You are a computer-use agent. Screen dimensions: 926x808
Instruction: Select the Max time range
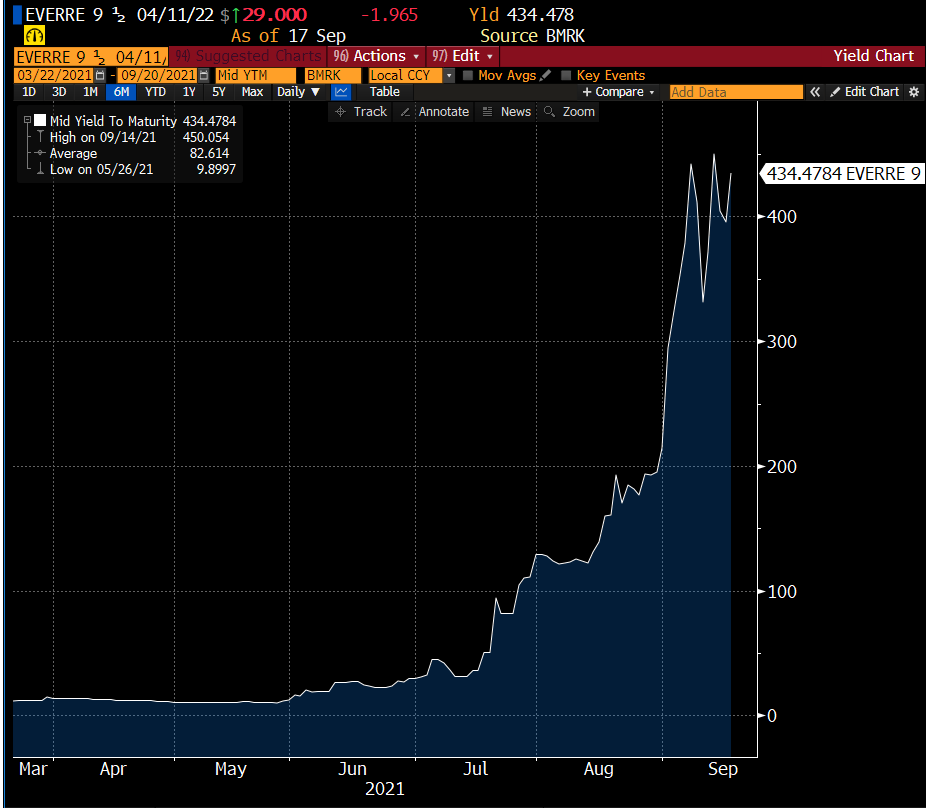pos(252,92)
